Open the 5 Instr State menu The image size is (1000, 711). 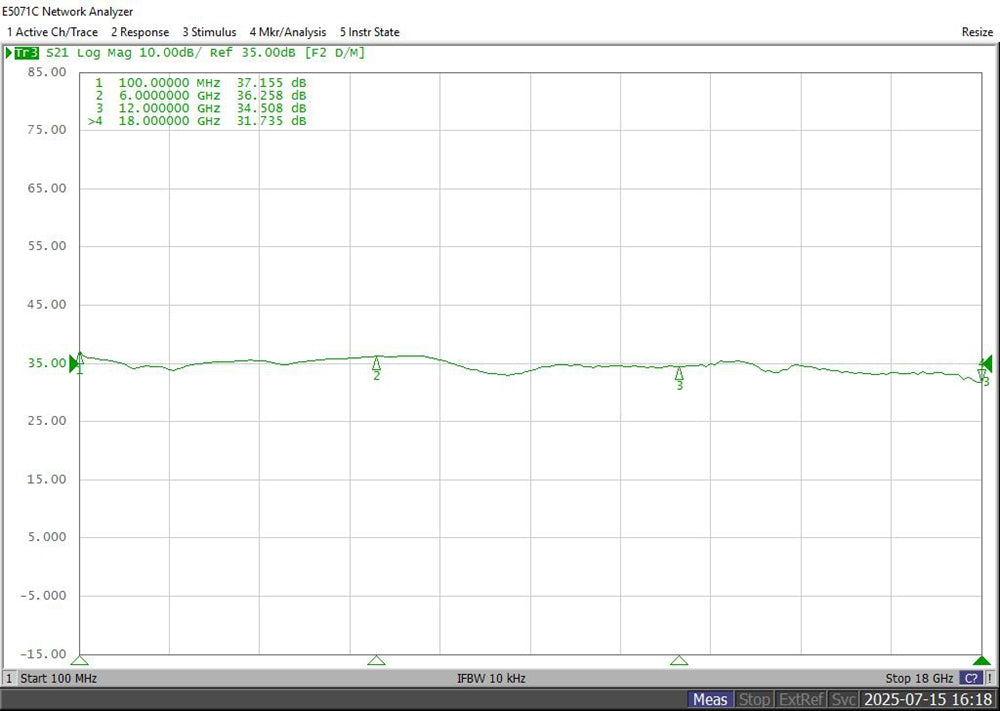[370, 32]
